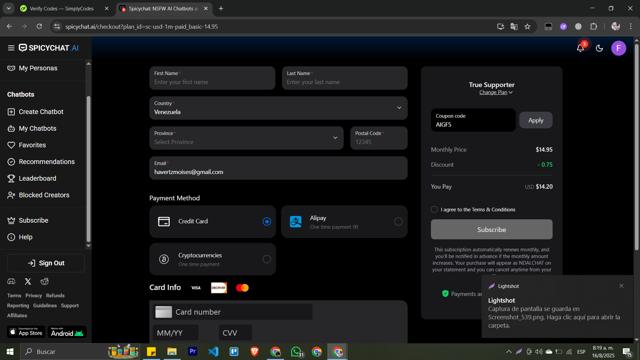Go back in browser history

[9, 27]
